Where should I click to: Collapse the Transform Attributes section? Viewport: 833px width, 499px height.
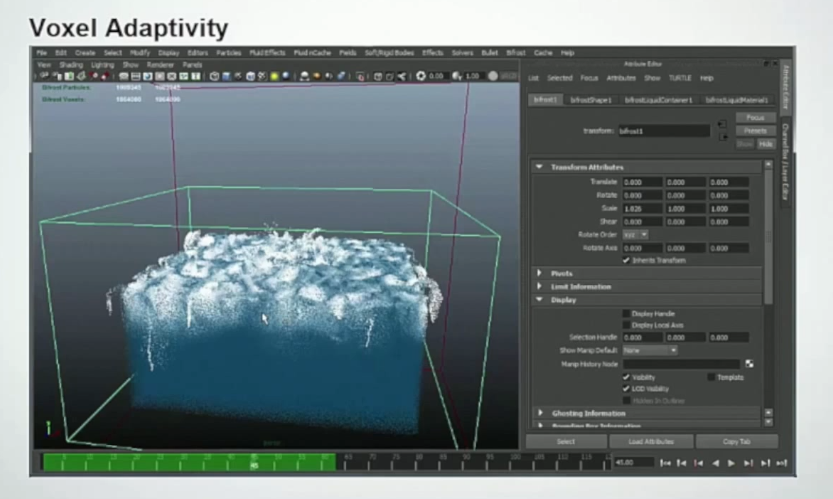click(540, 167)
